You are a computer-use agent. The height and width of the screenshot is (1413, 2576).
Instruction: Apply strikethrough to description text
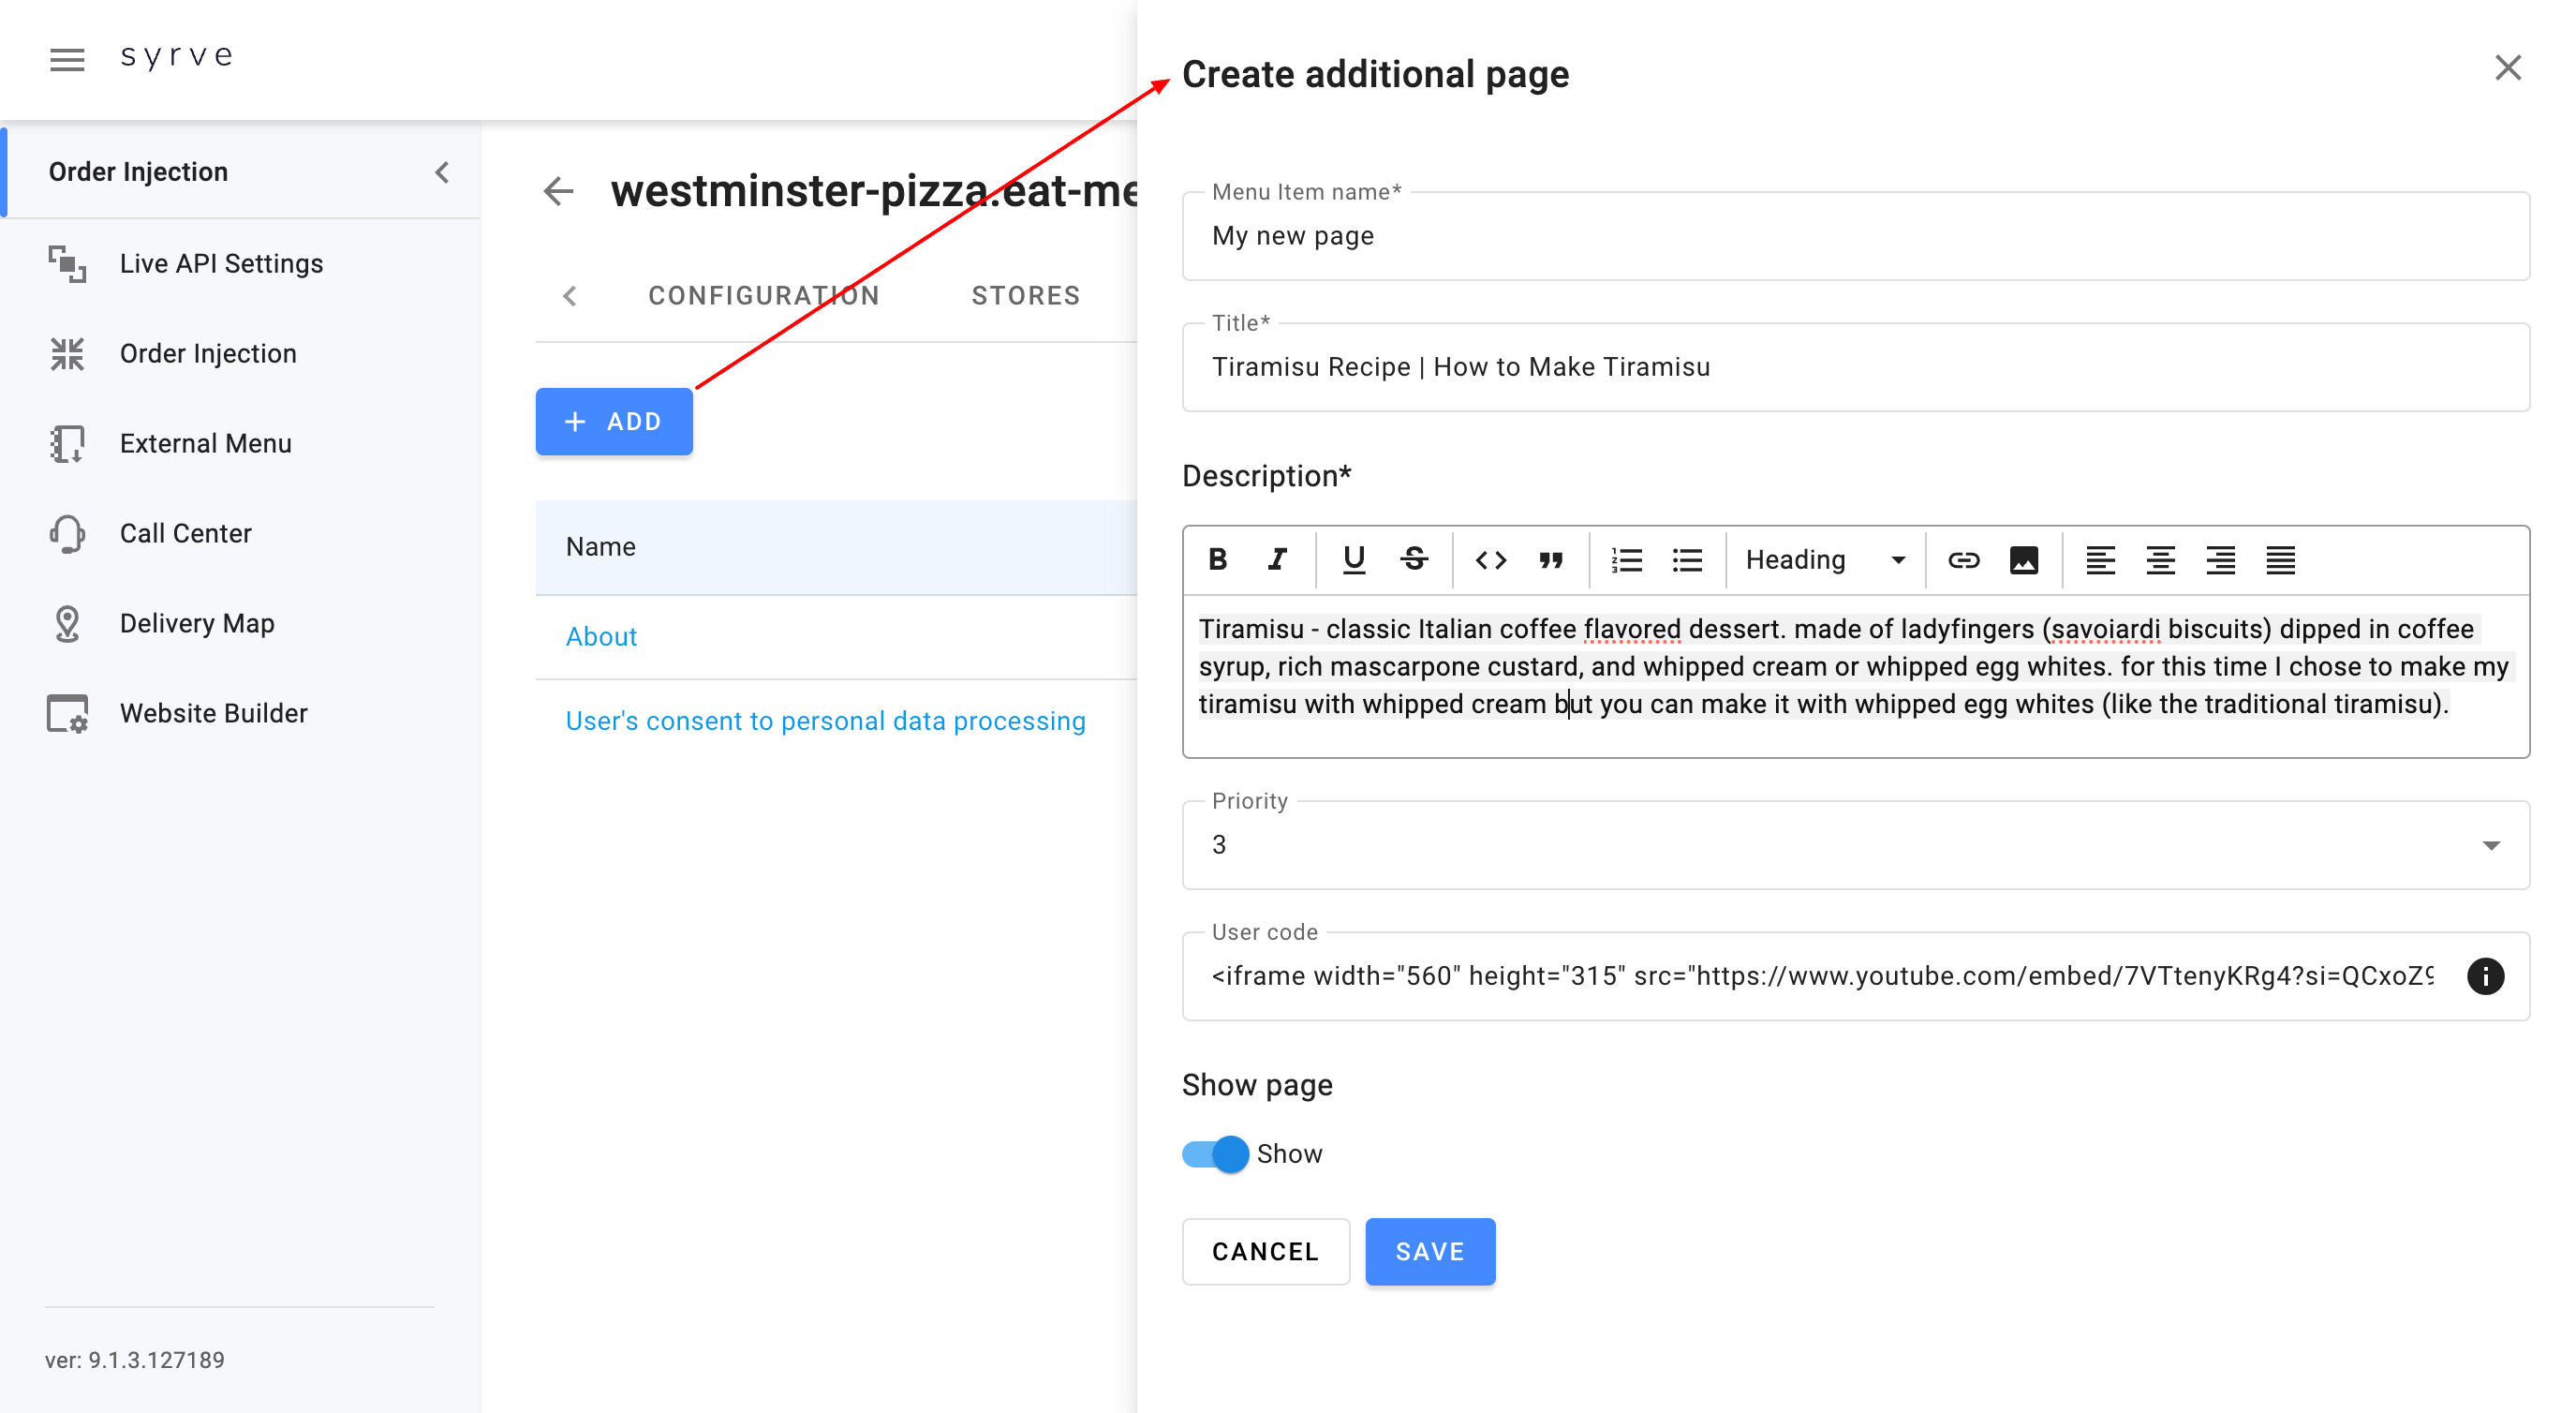(x=1414, y=559)
